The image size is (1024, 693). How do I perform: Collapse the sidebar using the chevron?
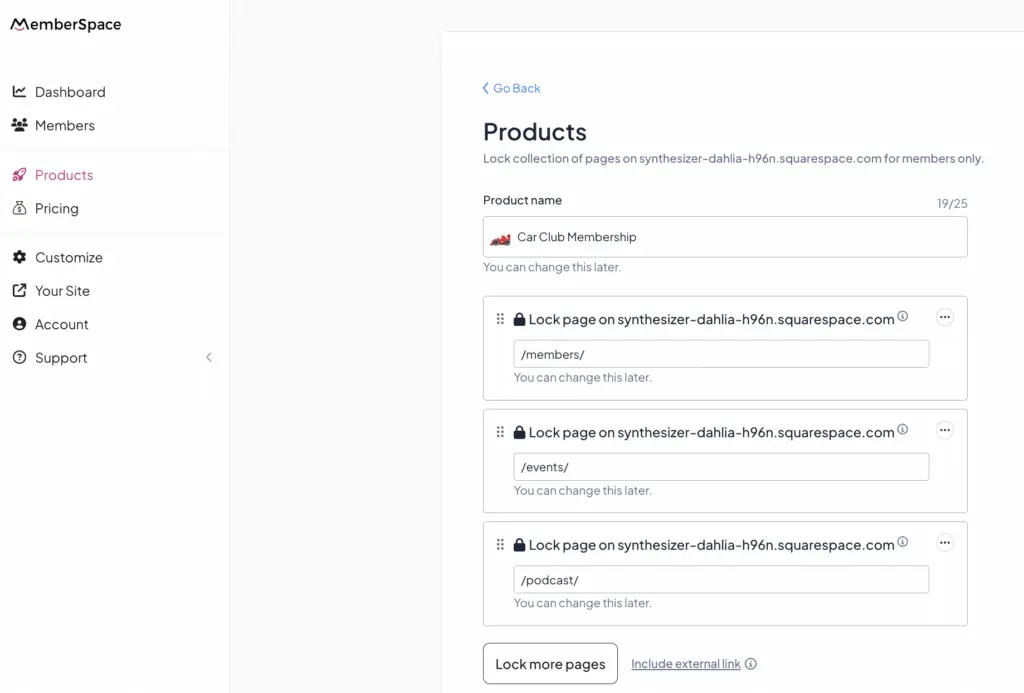[209, 357]
